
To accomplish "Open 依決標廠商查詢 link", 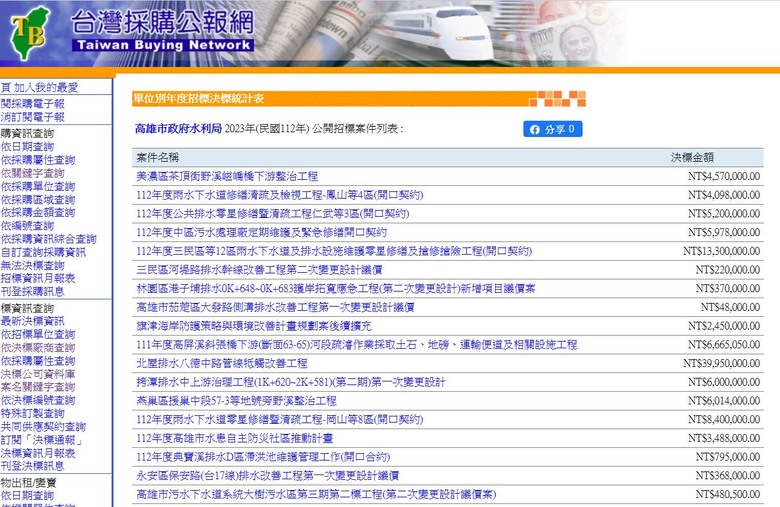I will tap(38, 347).
